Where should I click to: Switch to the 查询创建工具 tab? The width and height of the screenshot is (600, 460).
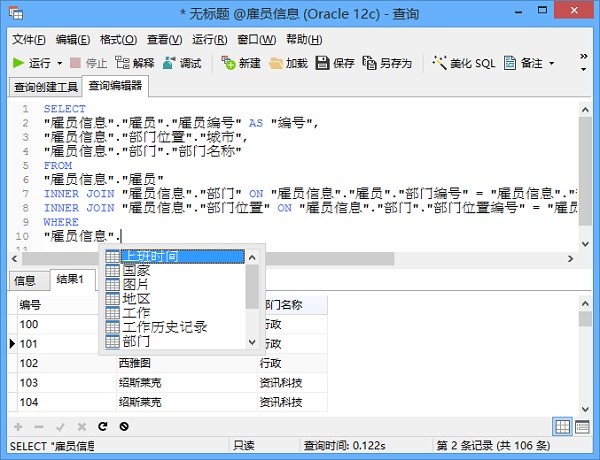(x=46, y=87)
